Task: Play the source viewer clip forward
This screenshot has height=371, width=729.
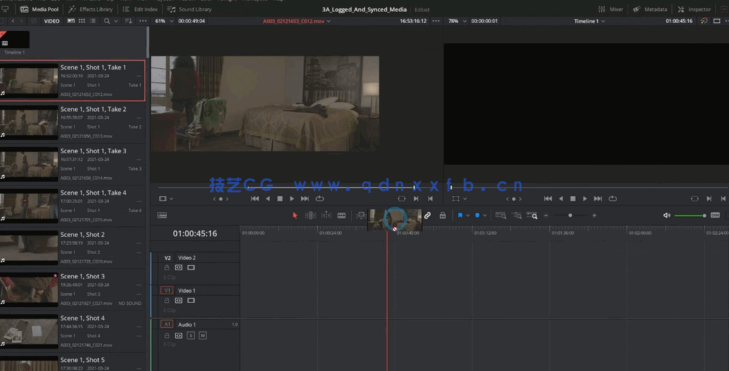Action: (x=292, y=199)
